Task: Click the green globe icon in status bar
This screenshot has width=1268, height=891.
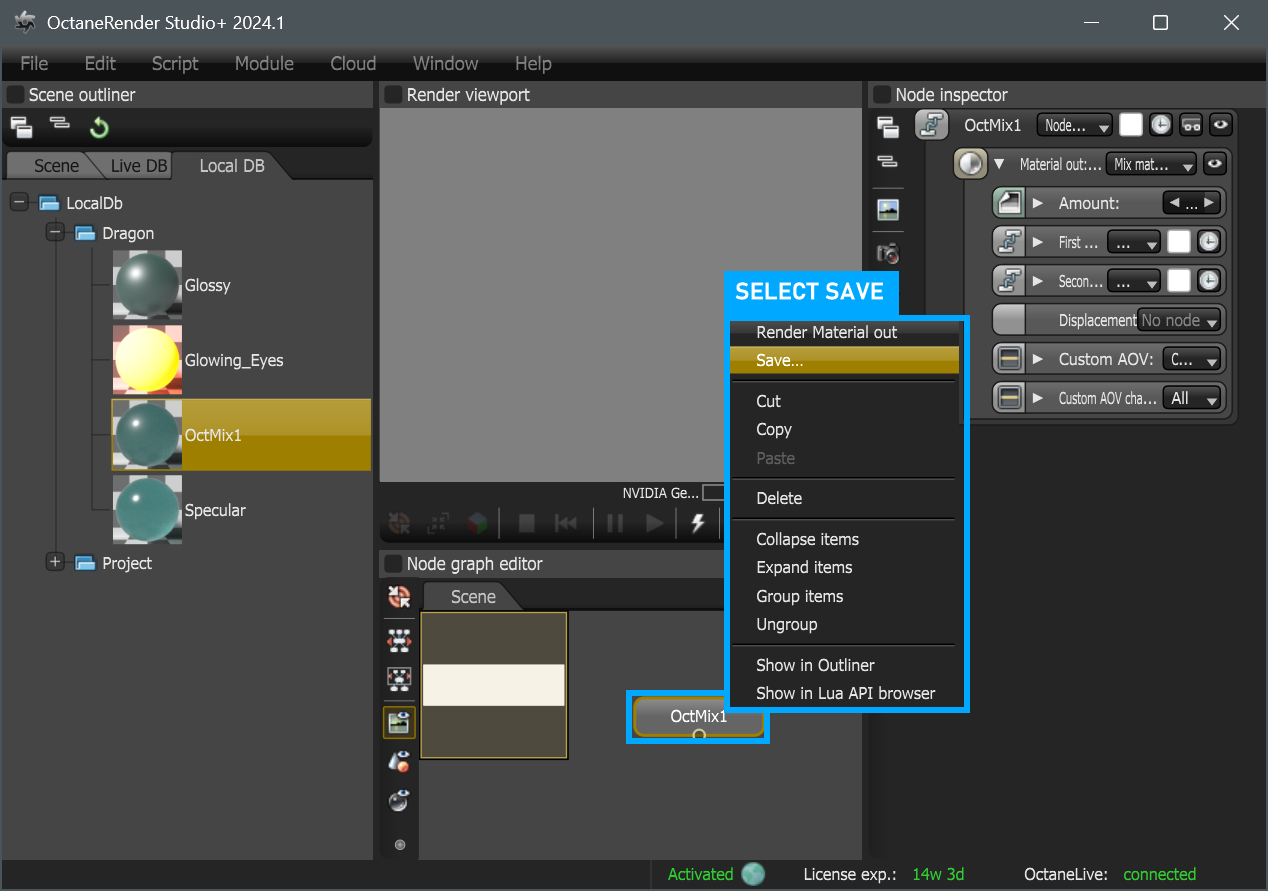Action: tap(753, 874)
